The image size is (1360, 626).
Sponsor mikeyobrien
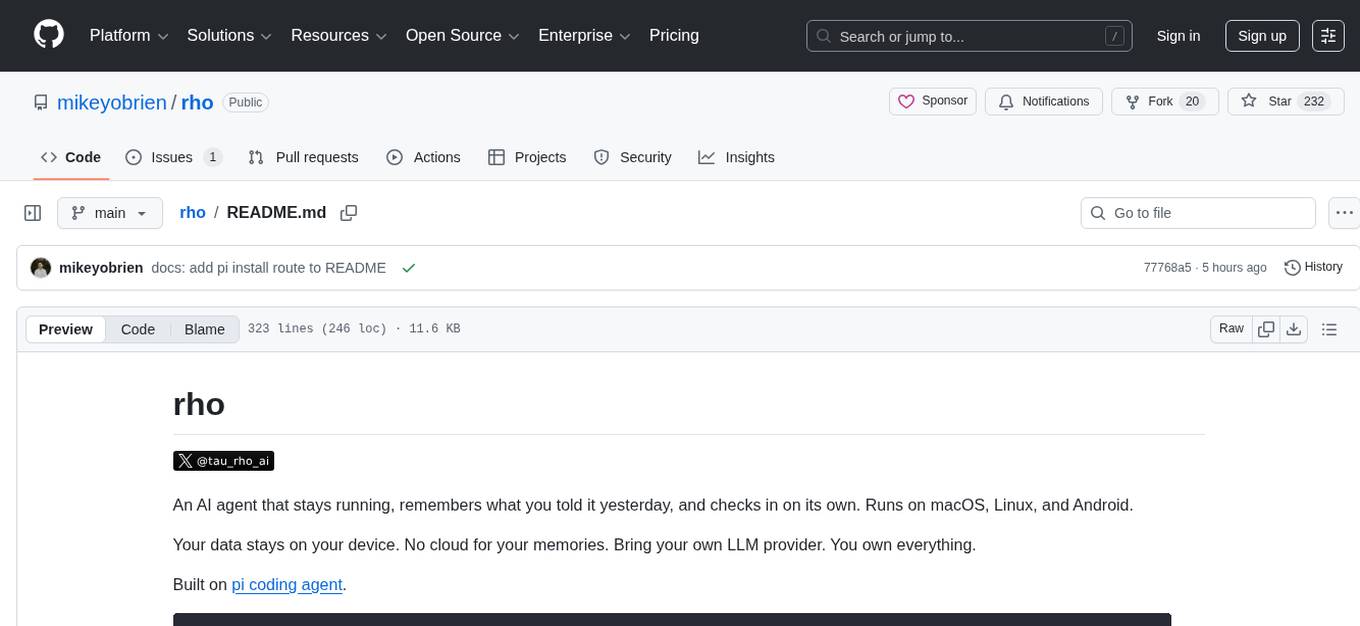[x=932, y=101]
